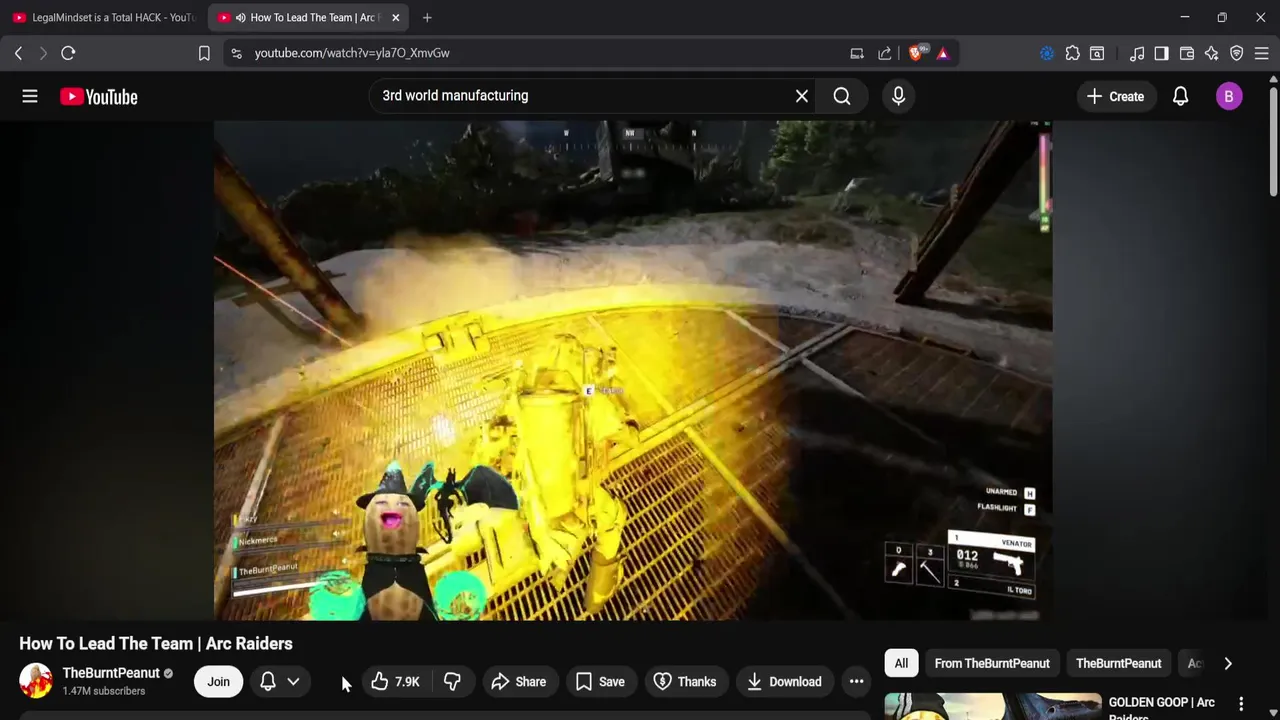Share this page from address bar
Image resolution: width=1280 pixels, height=720 pixels.
pos(885,53)
